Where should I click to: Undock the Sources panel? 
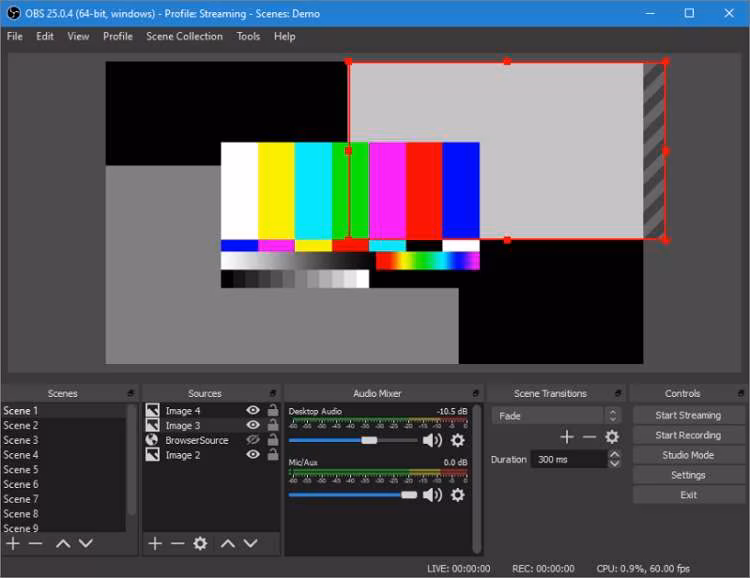point(273,393)
